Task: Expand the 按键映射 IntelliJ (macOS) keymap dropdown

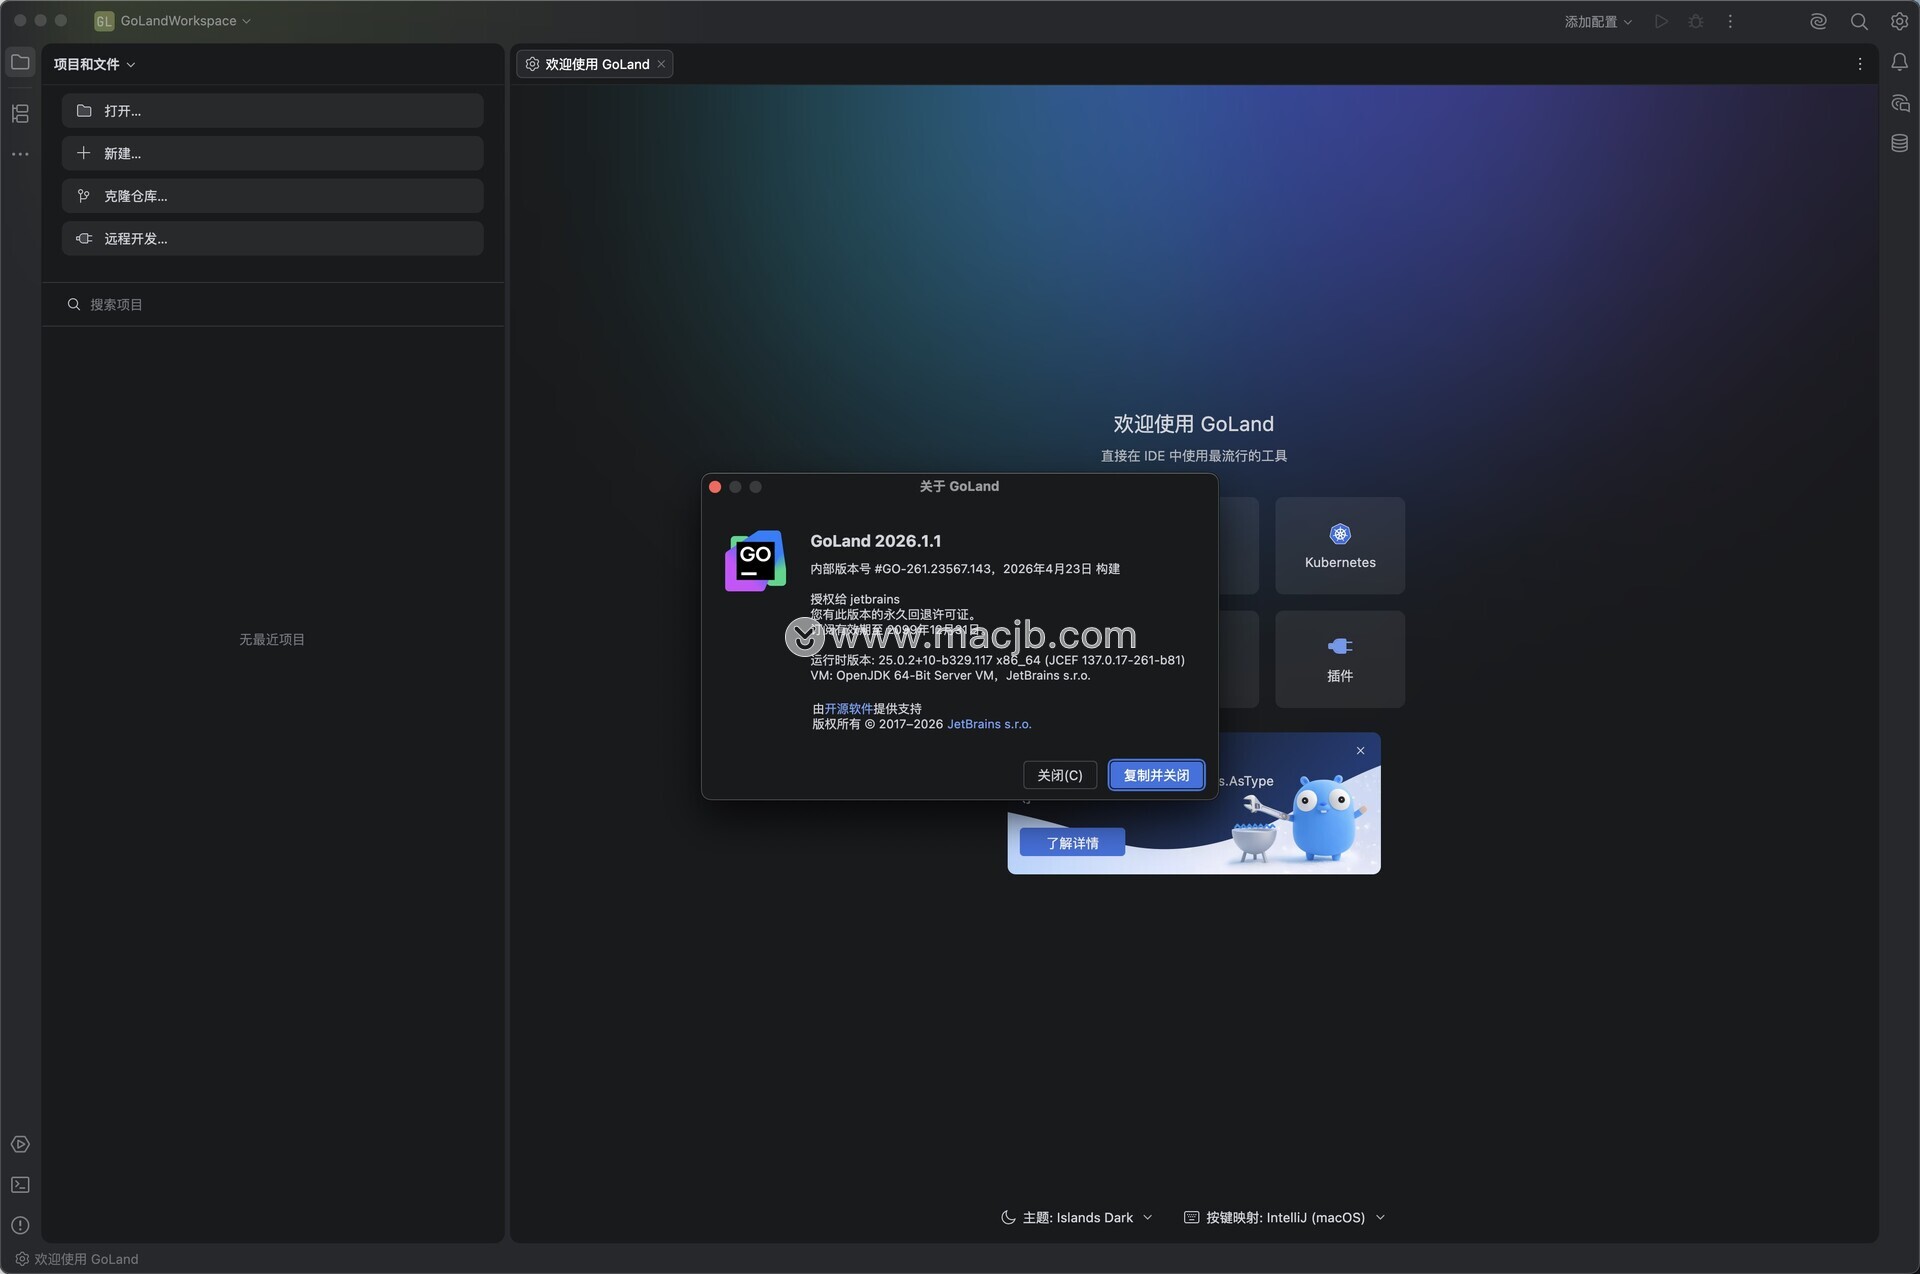Action: [x=1285, y=1217]
